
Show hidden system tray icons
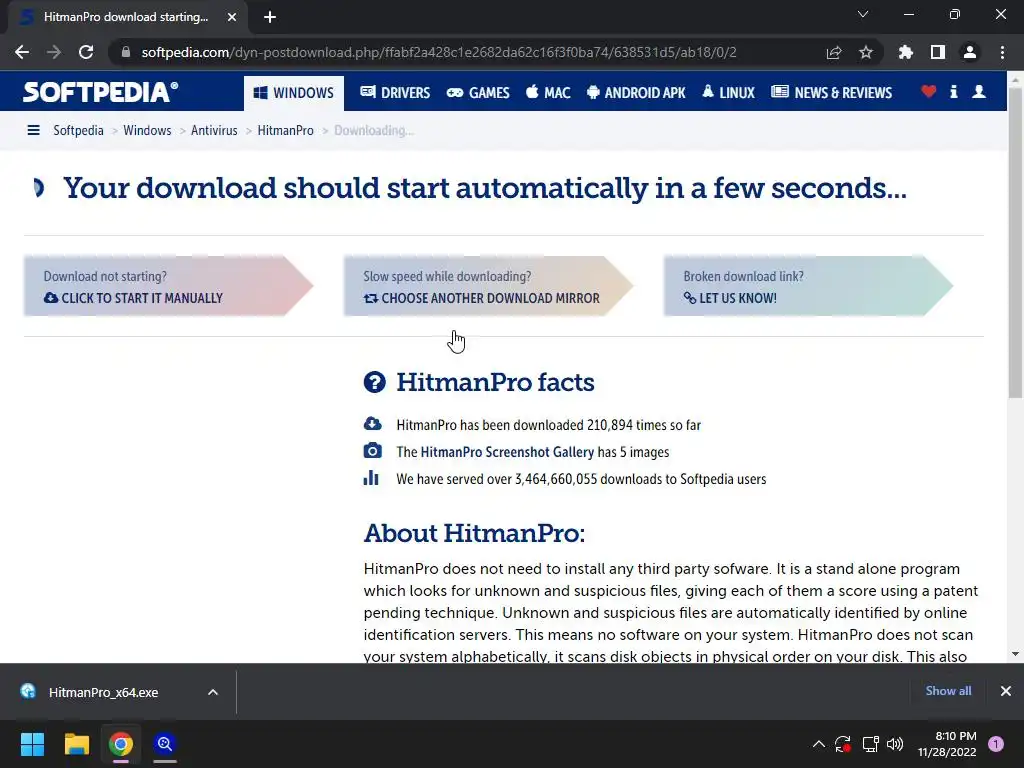tap(818, 744)
